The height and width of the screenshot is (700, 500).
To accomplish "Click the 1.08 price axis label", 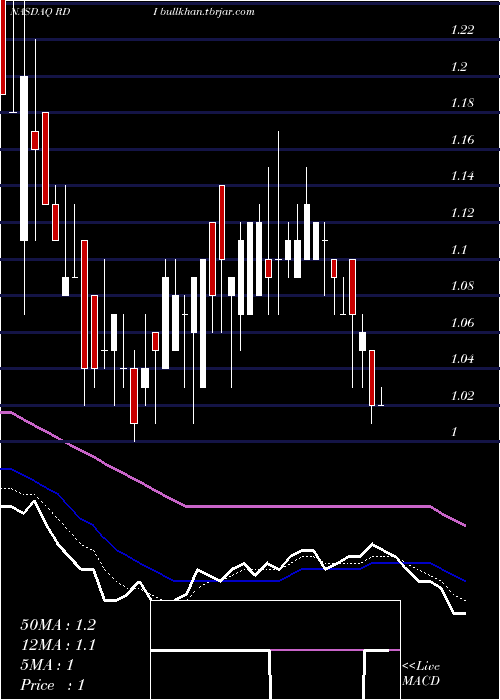I will (462, 286).
